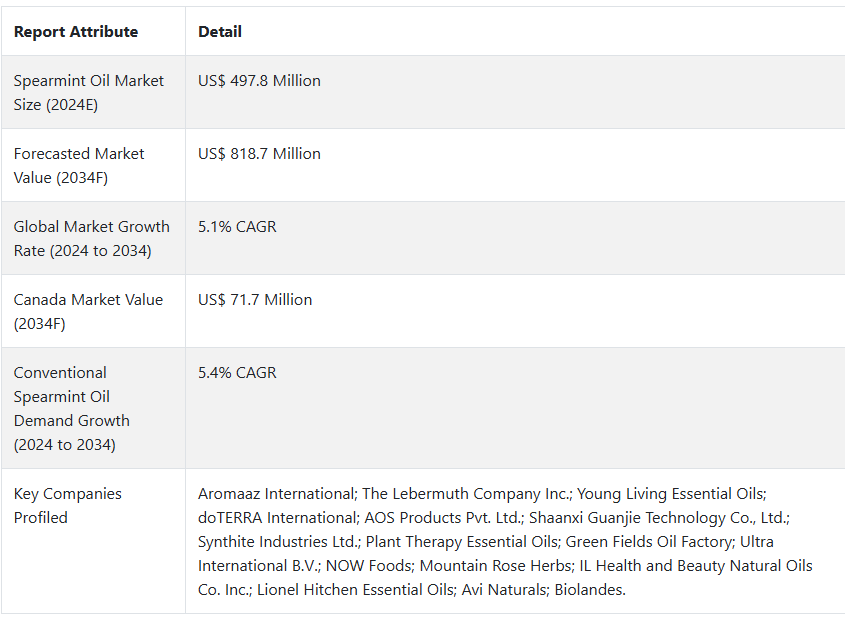This screenshot has height=621, width=845.
Task: Select the Forecasted Market Value (2034F) cell
Action: point(94,165)
